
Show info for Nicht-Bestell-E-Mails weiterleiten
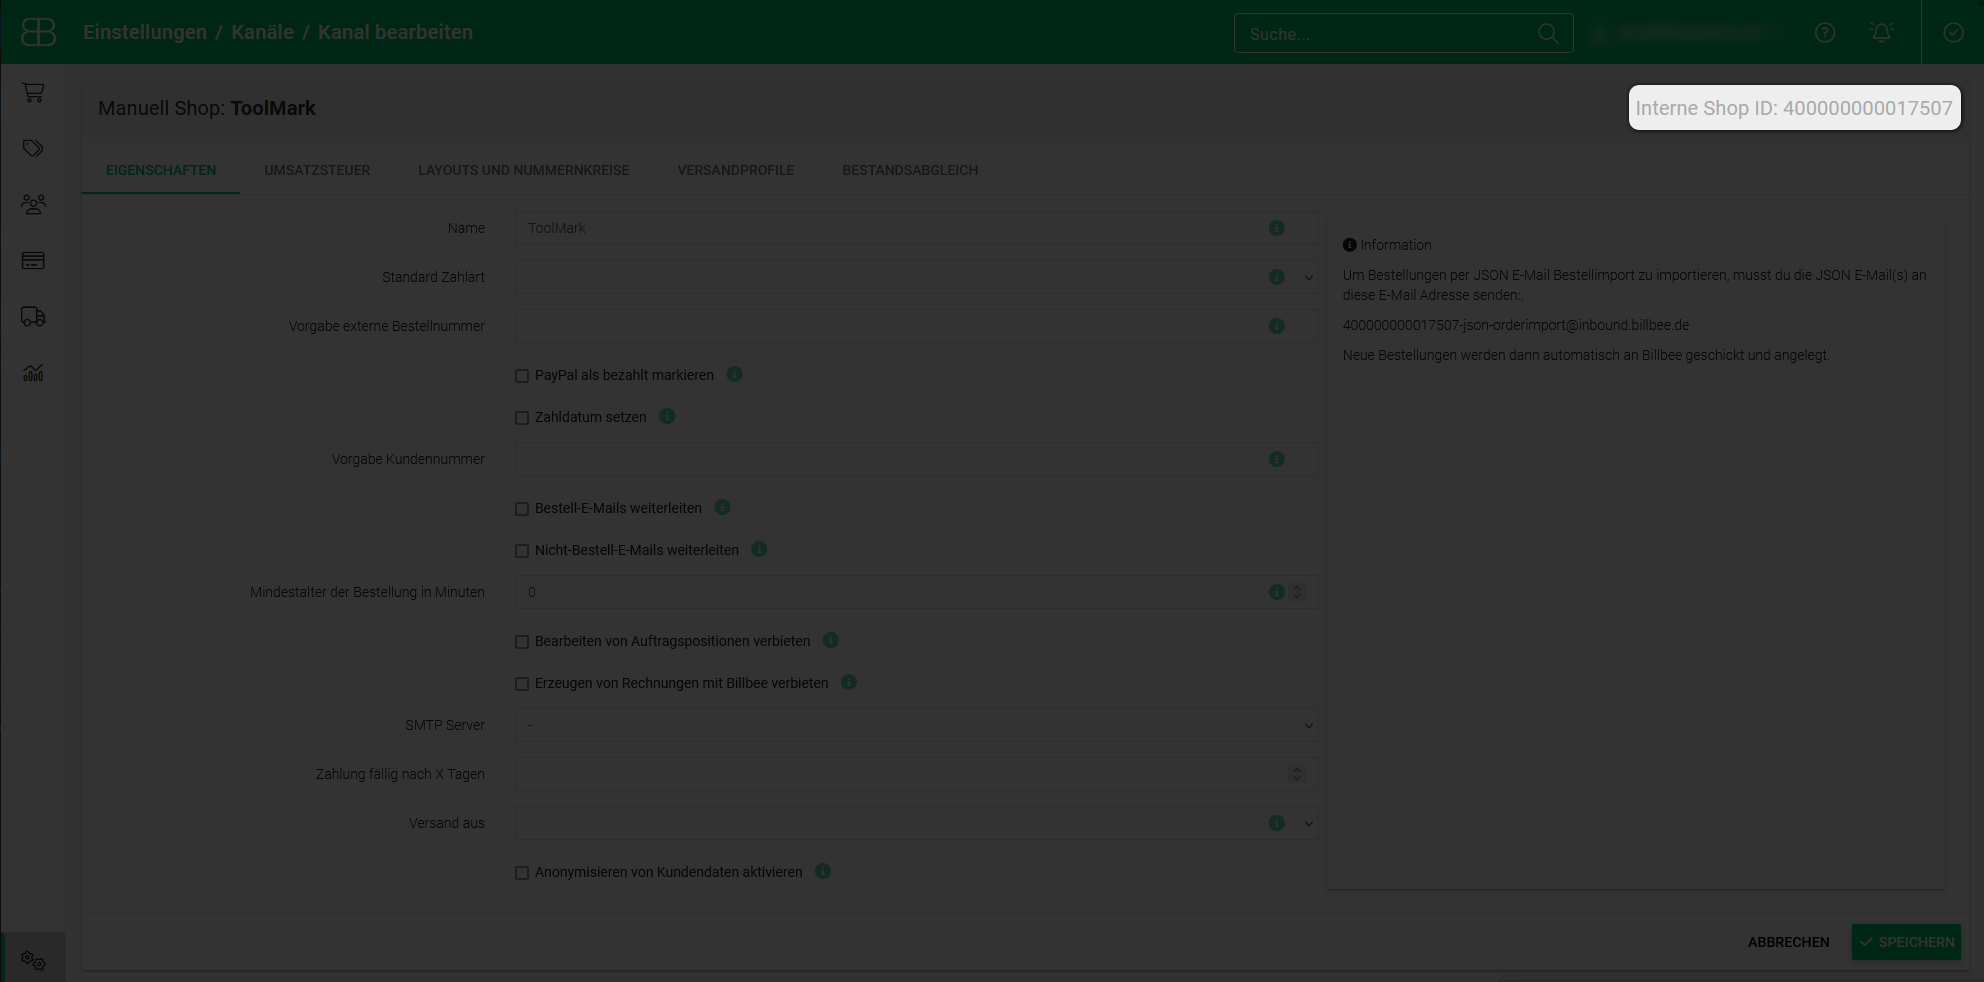click(759, 549)
